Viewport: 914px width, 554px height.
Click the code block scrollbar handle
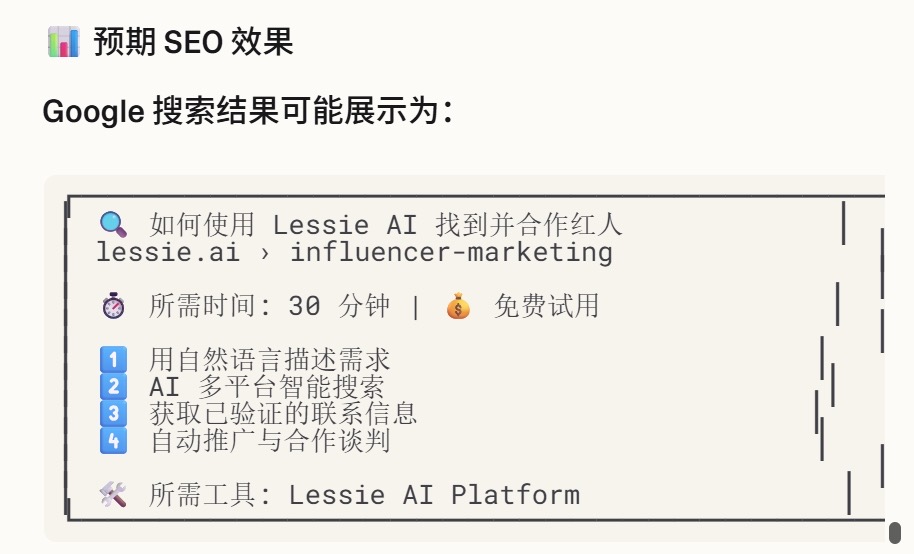point(895,532)
